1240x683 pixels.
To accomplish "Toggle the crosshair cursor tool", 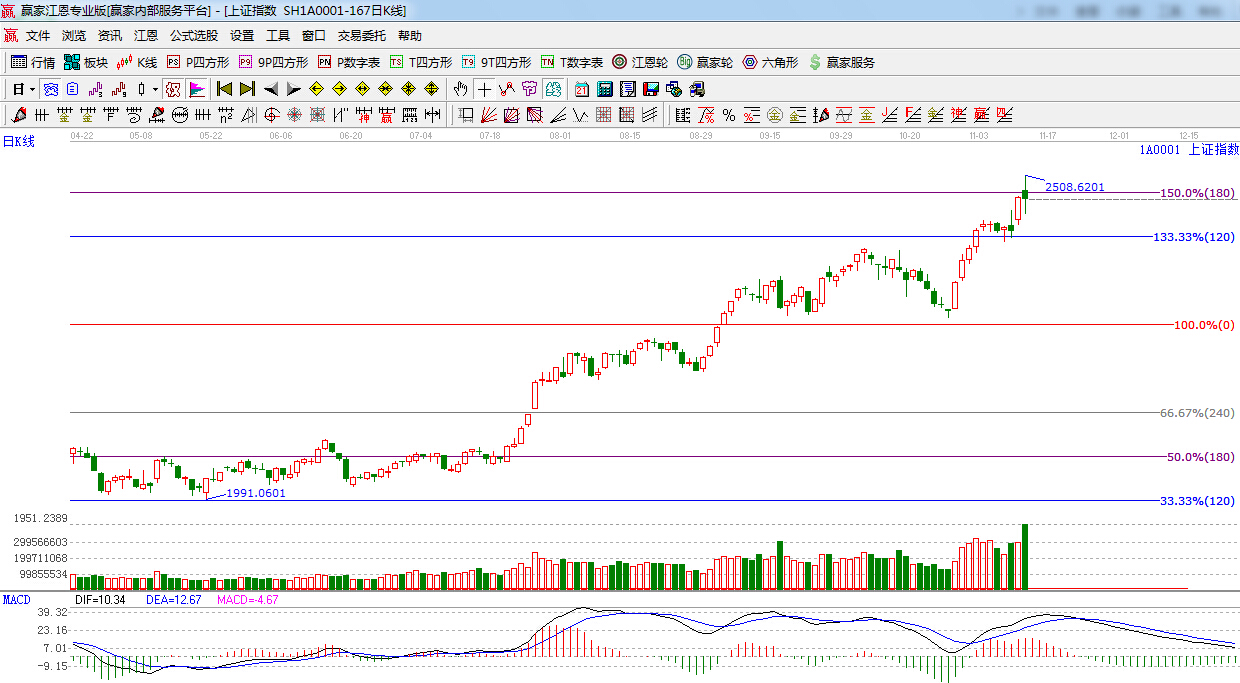I will (x=484, y=89).
